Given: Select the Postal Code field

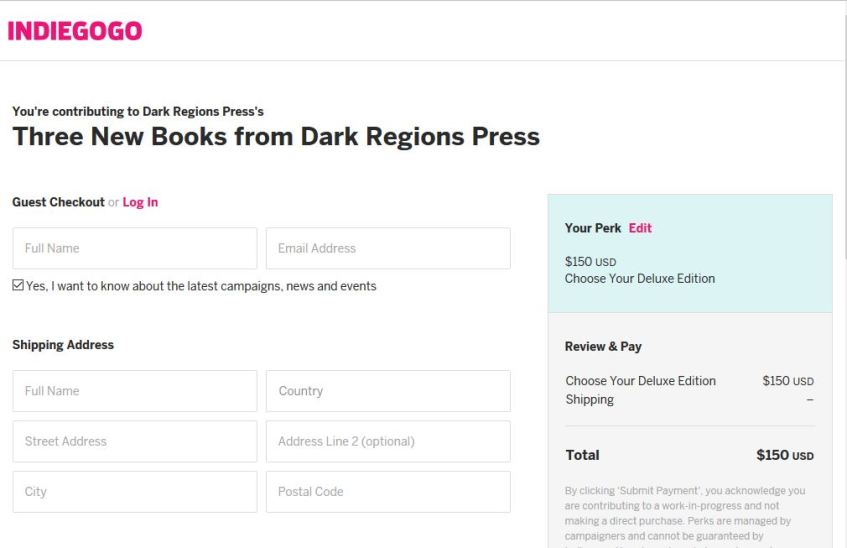Looking at the screenshot, I should click(x=388, y=492).
